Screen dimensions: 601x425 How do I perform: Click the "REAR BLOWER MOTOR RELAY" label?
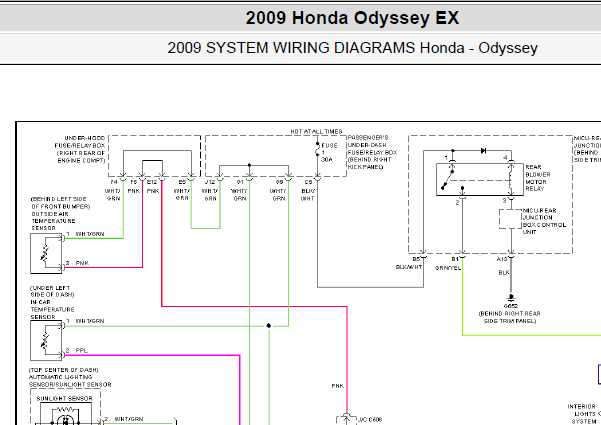(536, 178)
